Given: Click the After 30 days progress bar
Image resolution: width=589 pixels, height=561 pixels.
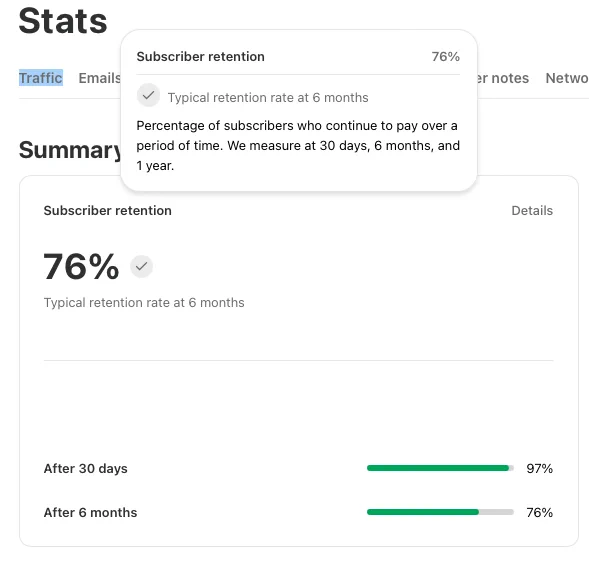Looking at the screenshot, I should (440, 468).
